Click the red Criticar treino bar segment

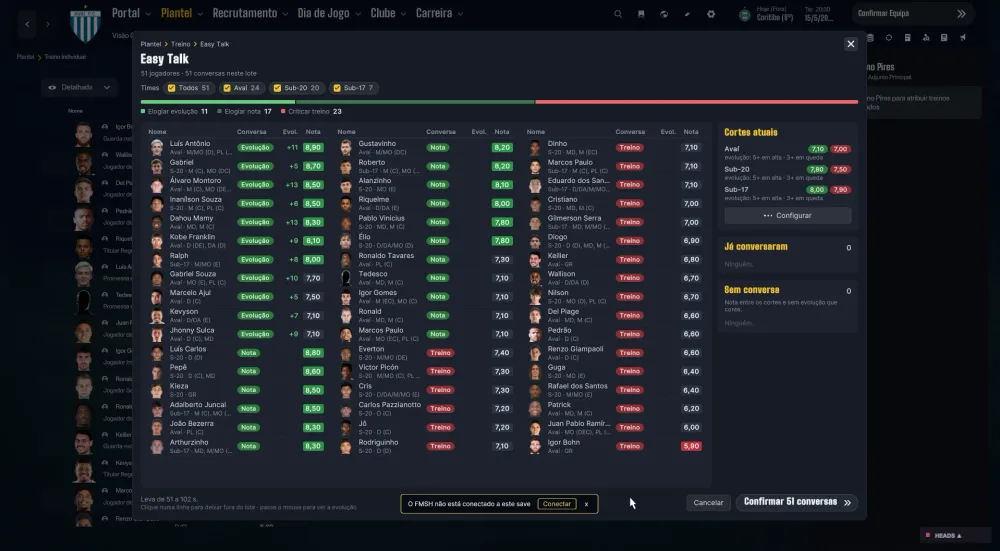(696, 102)
